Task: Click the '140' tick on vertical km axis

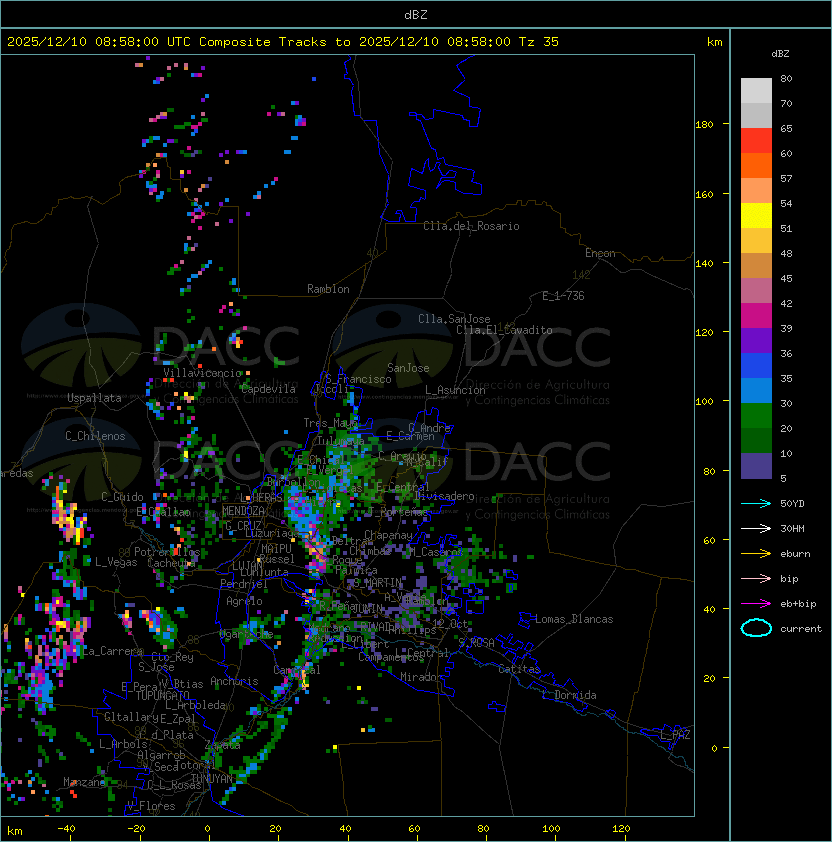Action: click(x=704, y=263)
